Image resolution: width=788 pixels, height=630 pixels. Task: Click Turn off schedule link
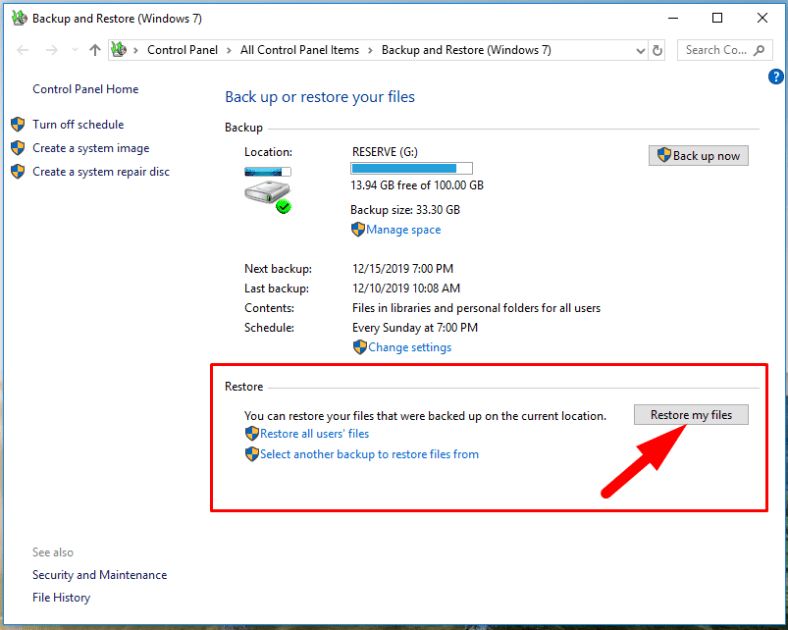[x=78, y=125]
